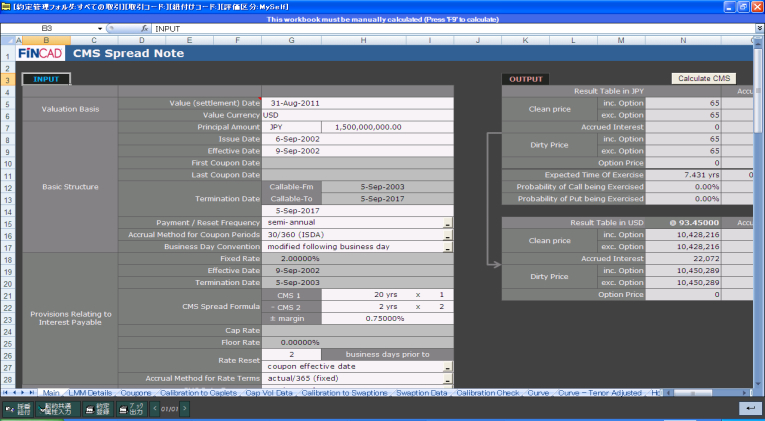Click the fx insert function icon
Screen dimensions: 765x421
point(145,29)
